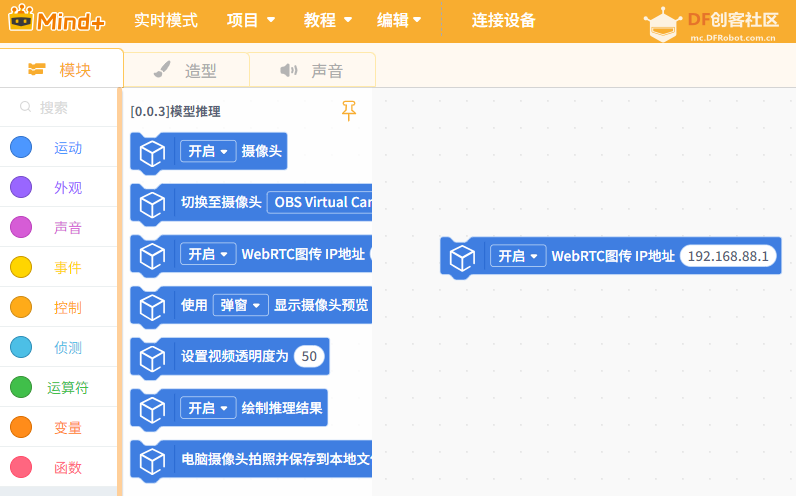Click 运动 category label
This screenshot has height=496, width=796.
click(68, 148)
